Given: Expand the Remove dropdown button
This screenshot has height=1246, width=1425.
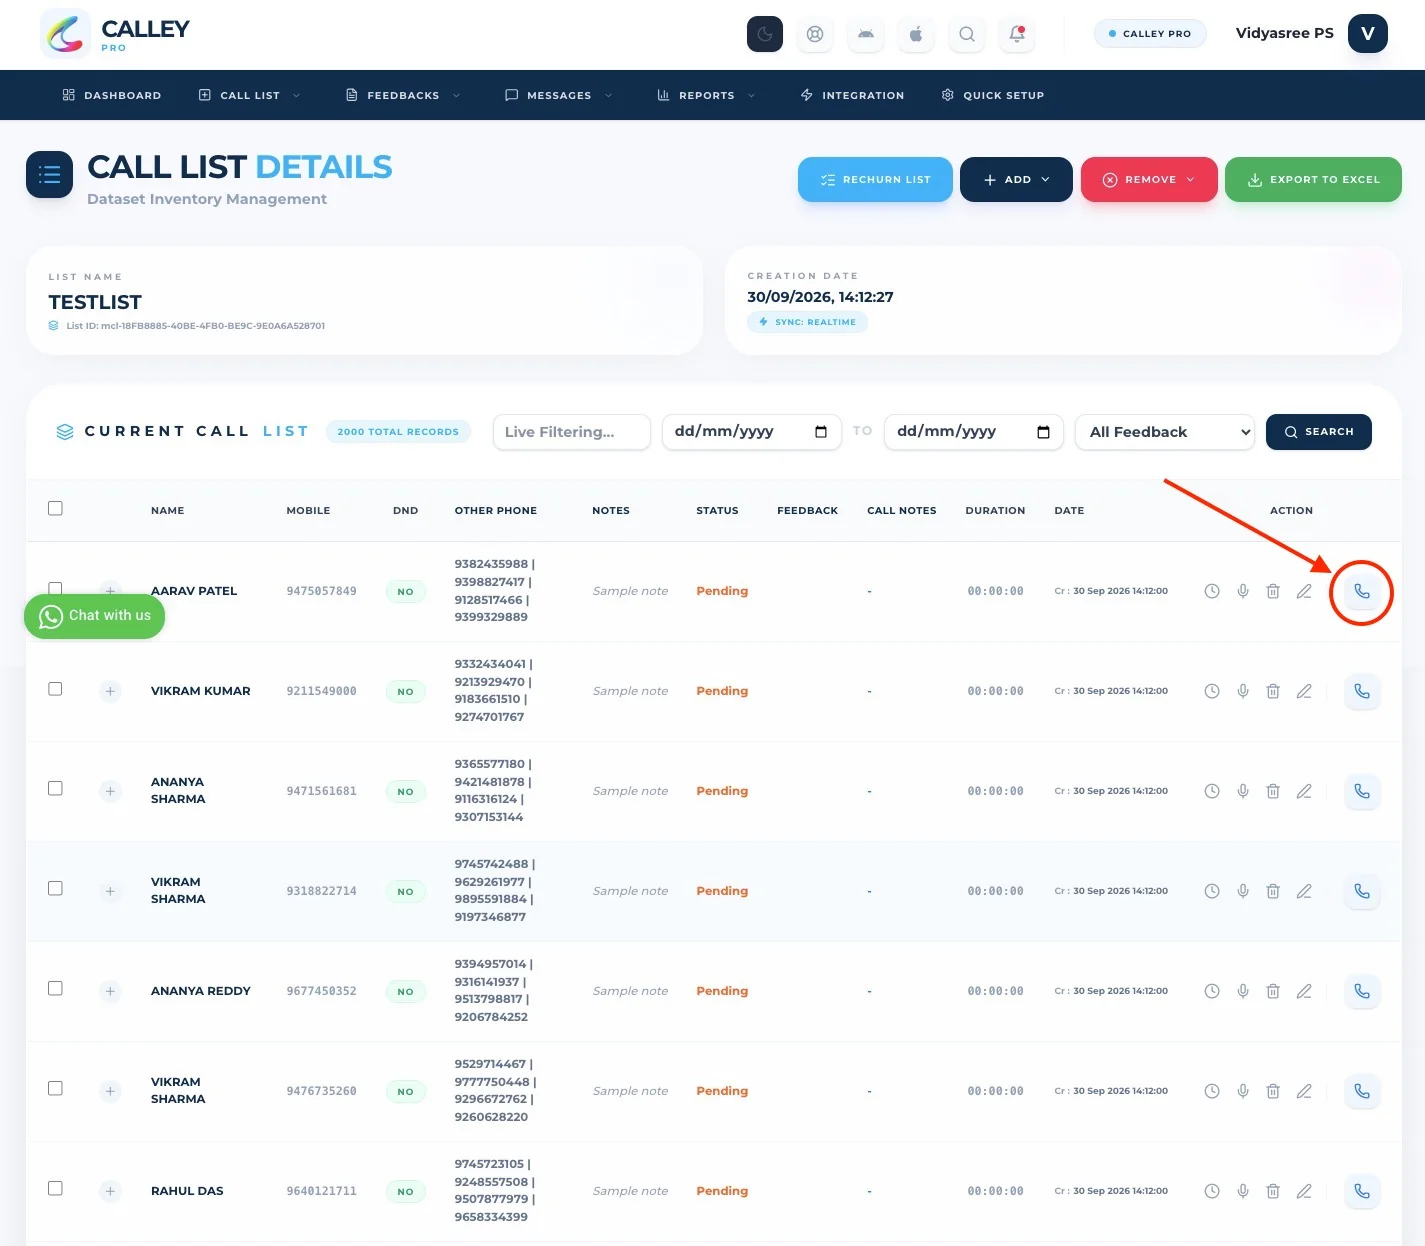Looking at the screenshot, I should tap(1149, 179).
